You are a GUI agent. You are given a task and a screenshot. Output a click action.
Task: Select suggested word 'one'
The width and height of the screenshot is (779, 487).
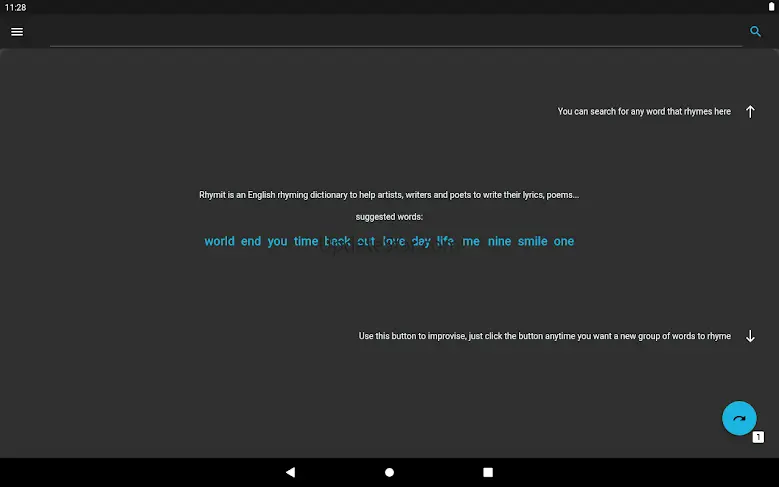(x=564, y=242)
